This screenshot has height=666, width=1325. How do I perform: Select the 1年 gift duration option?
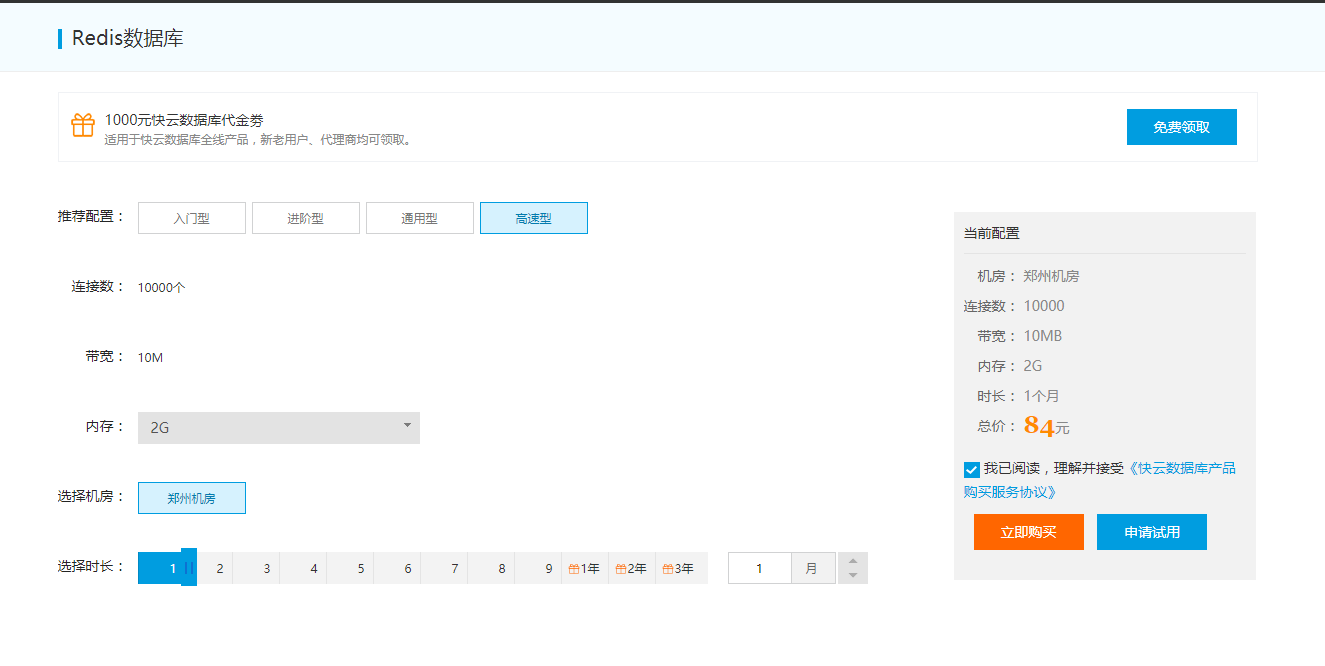585,568
